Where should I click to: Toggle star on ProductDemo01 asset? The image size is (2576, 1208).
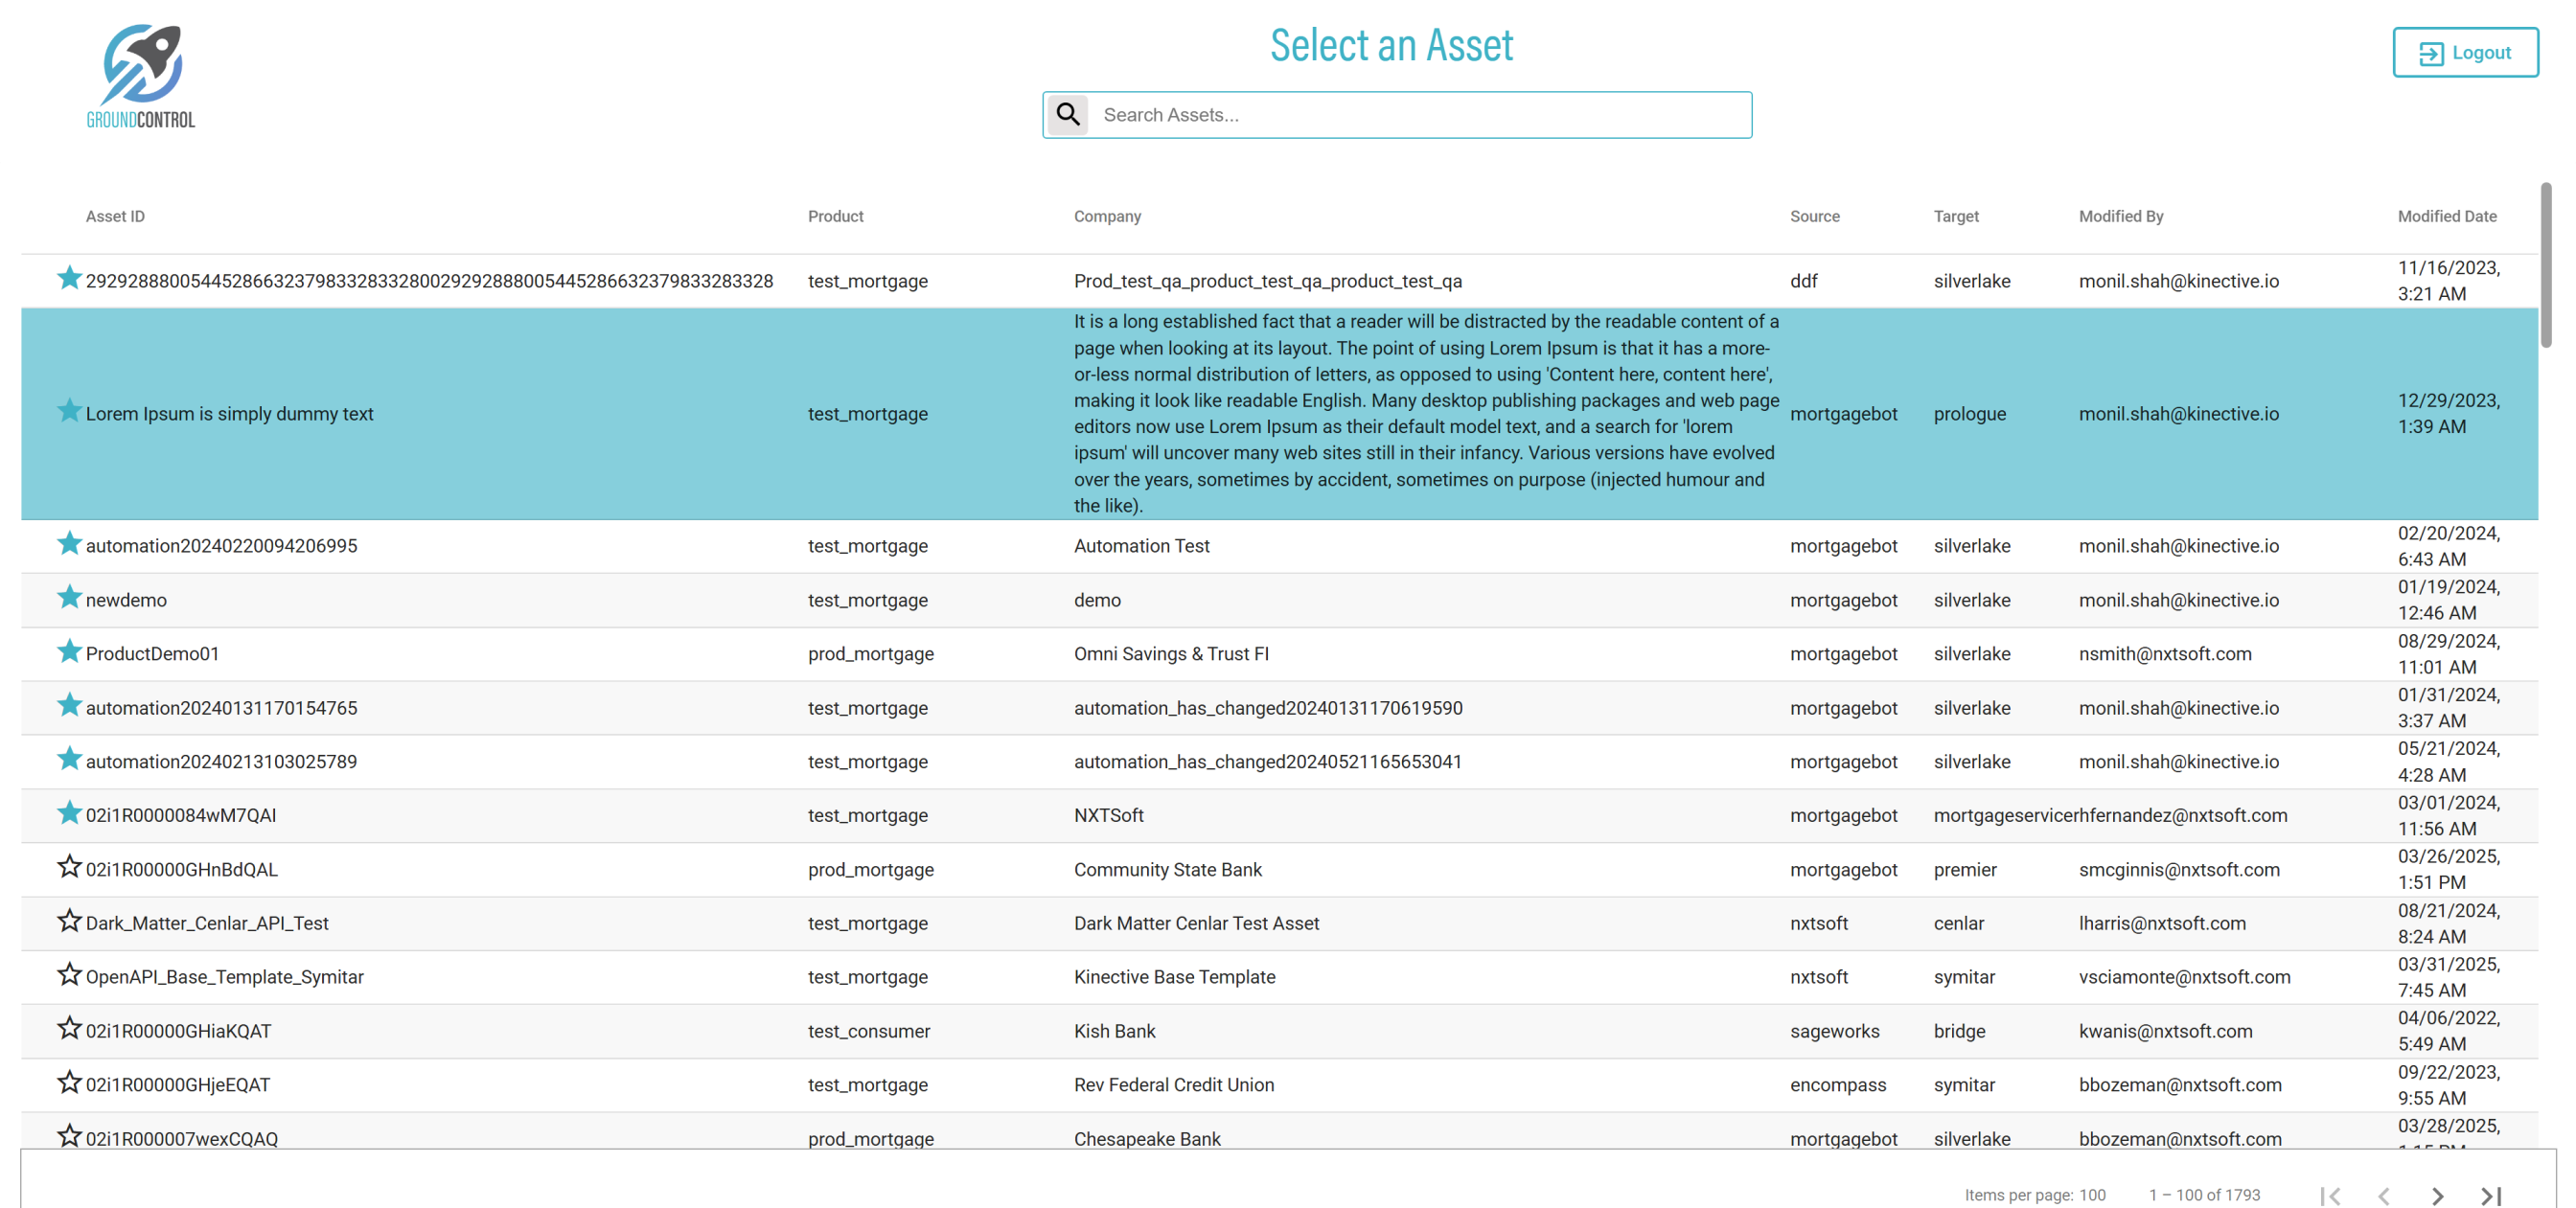coord(68,652)
